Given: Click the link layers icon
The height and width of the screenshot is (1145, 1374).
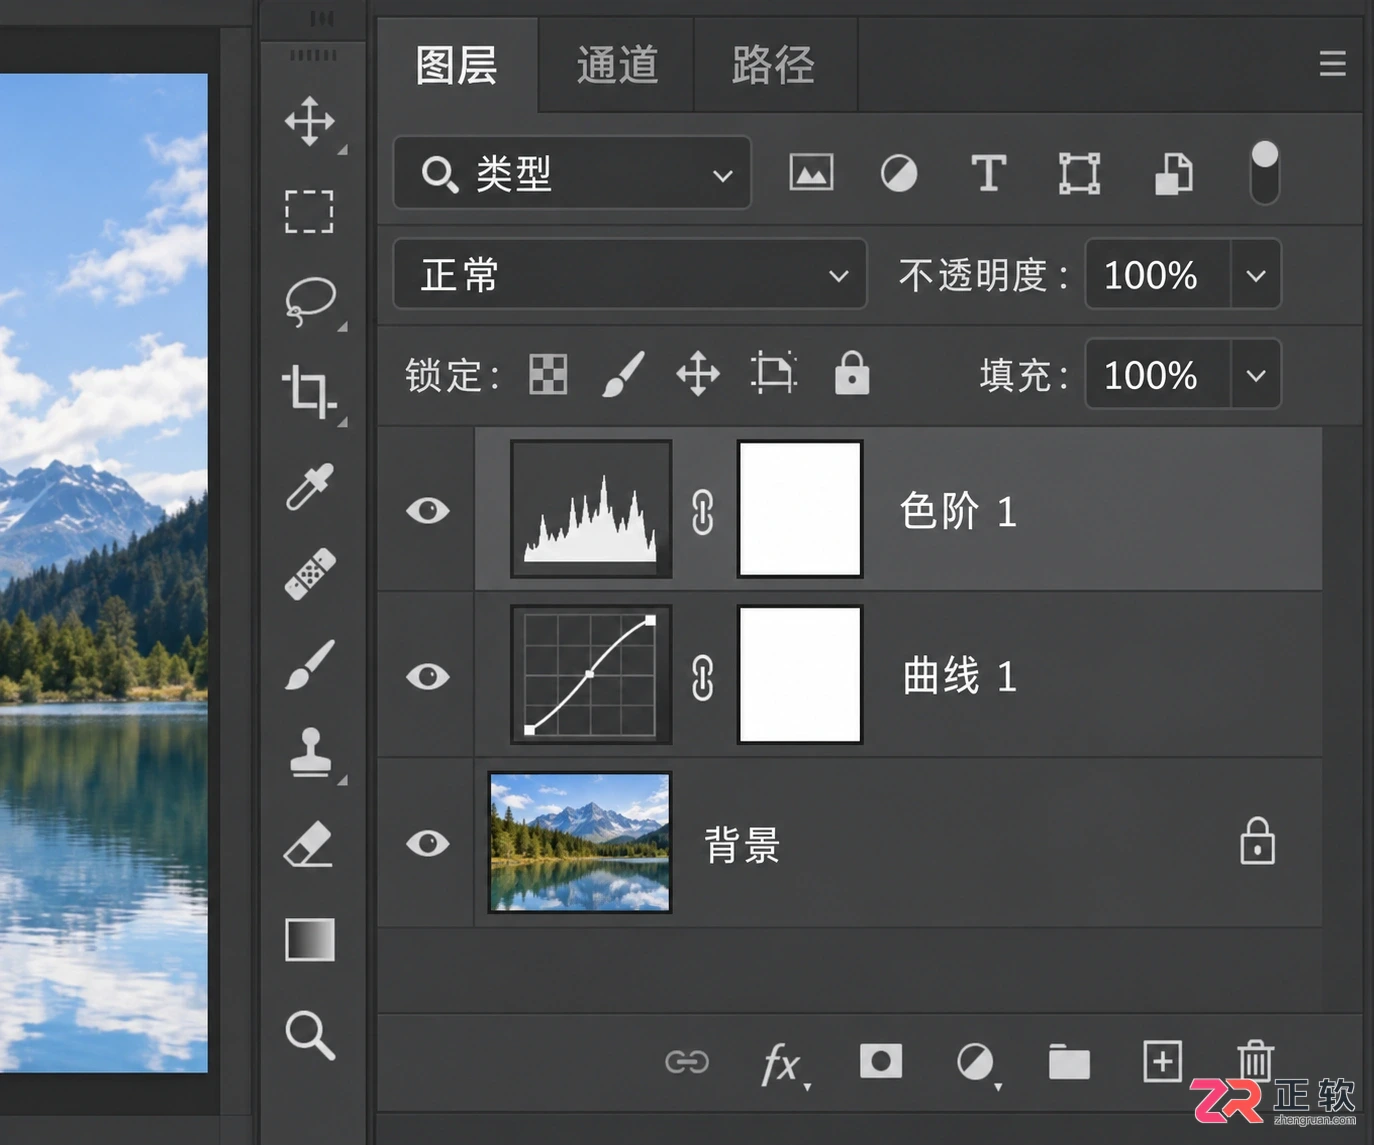Looking at the screenshot, I should tap(687, 1062).
